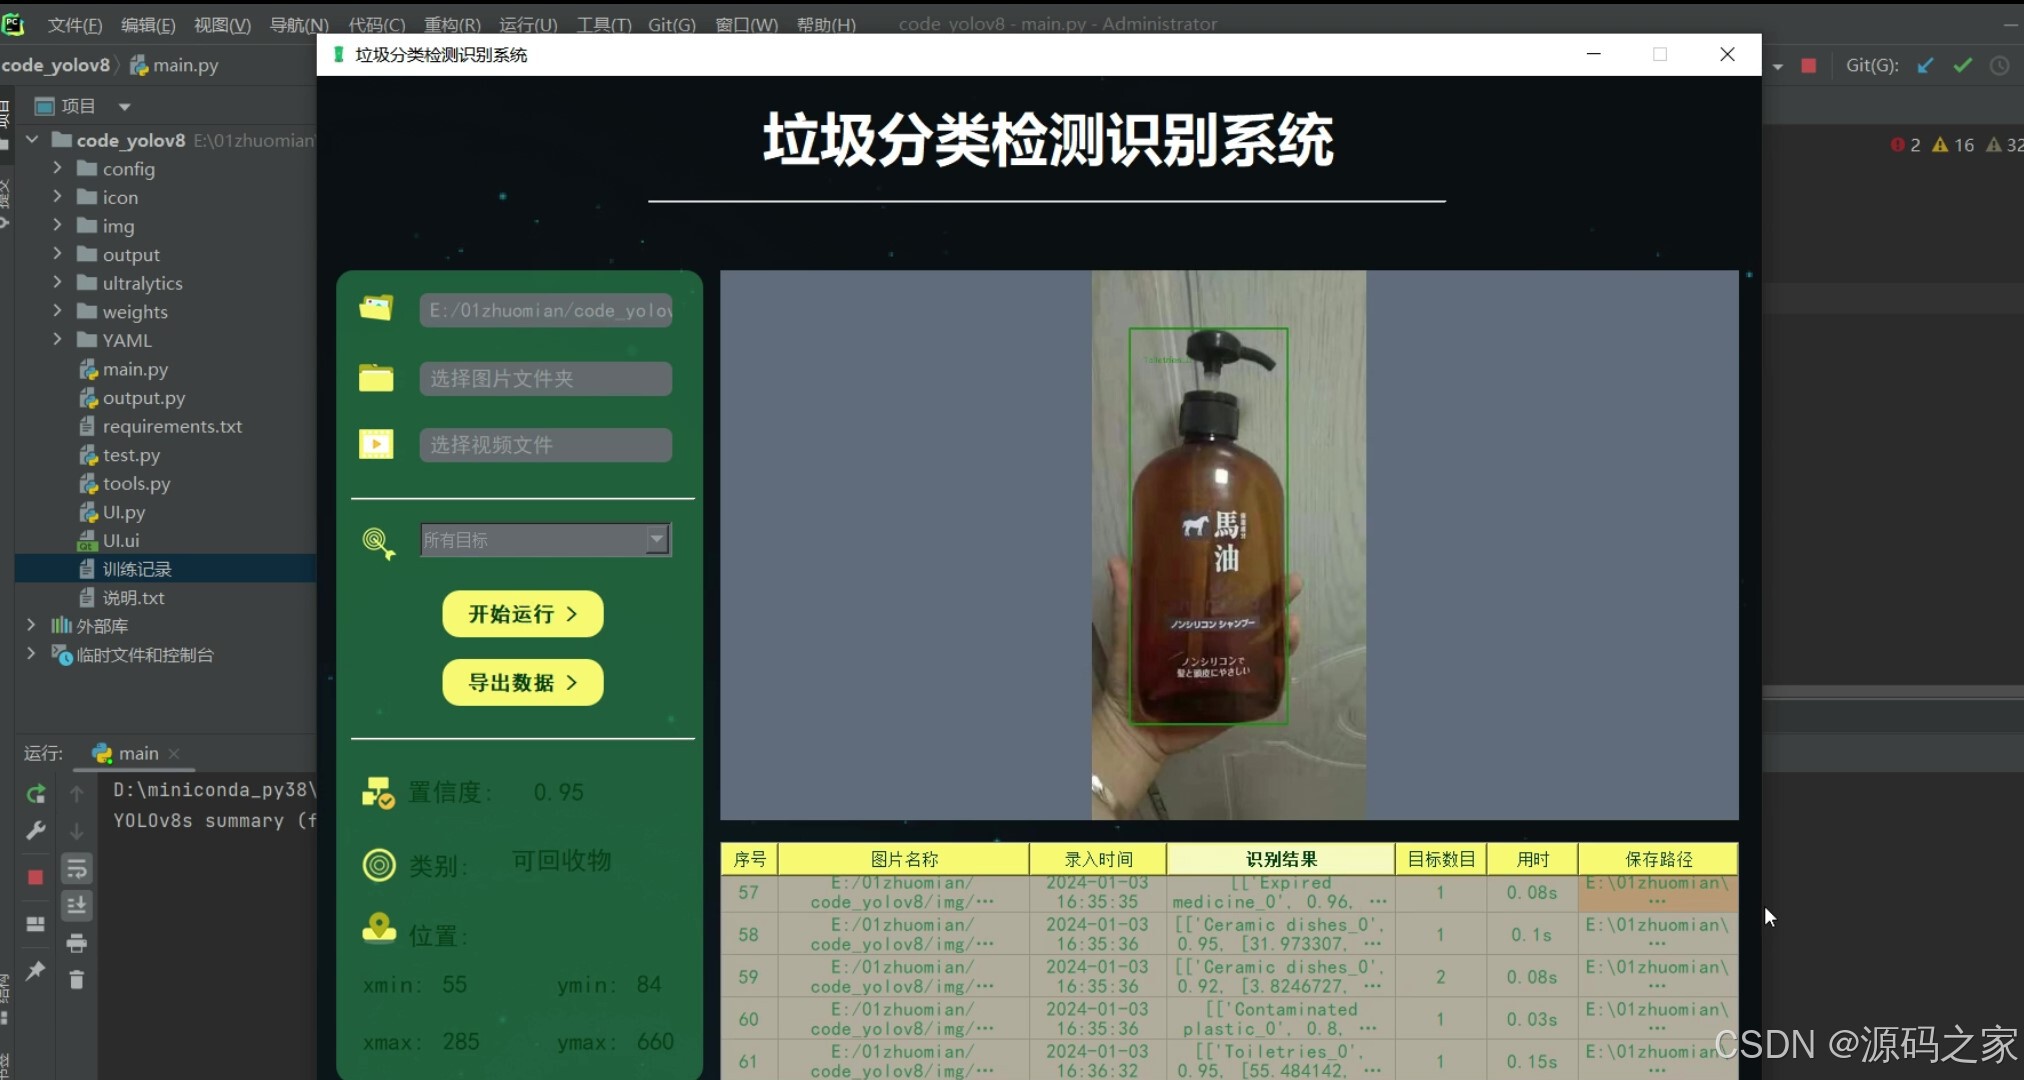Click scroll to end icon in console

pos(77,905)
